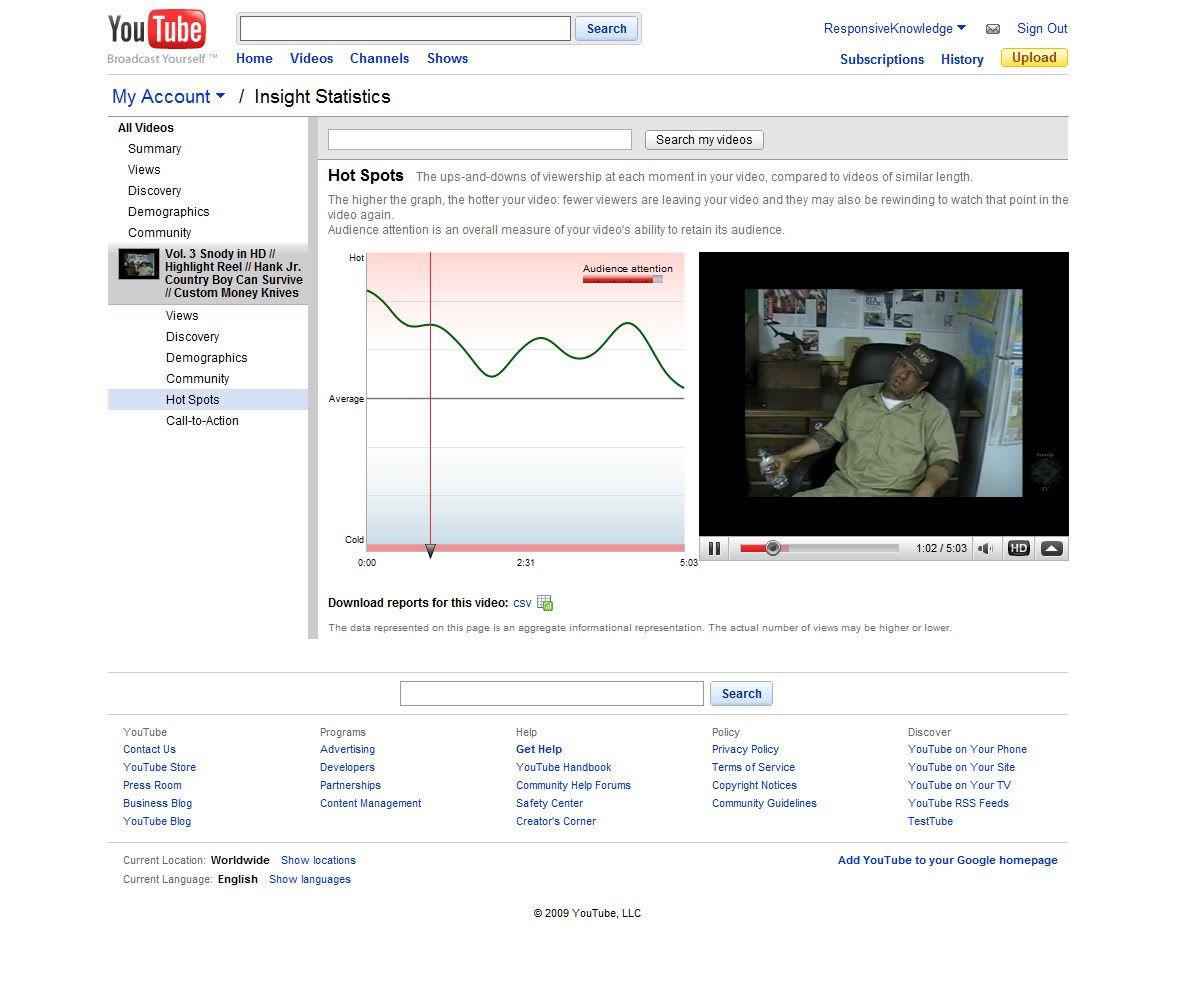The image size is (1181, 981).
Task: Pause the video playback
Action: 714,549
